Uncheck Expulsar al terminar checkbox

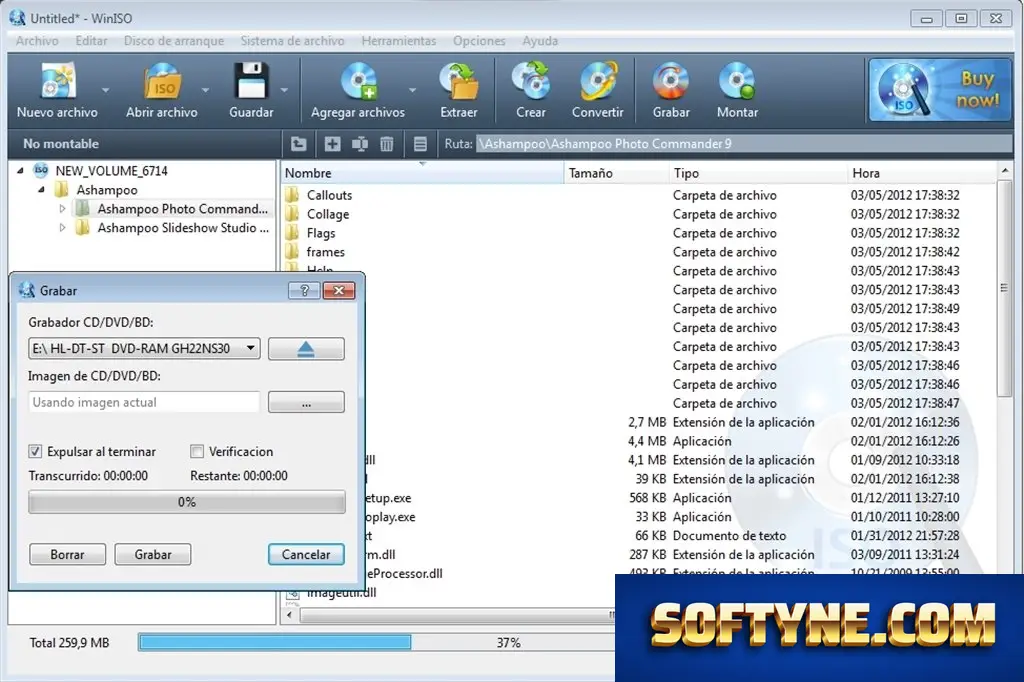(35, 451)
